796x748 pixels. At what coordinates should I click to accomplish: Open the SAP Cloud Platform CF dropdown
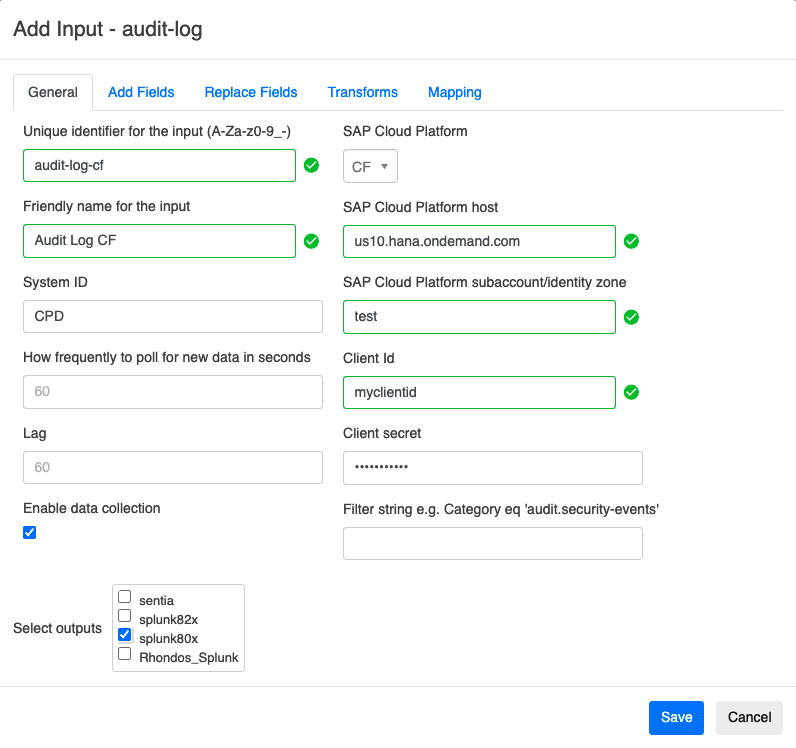pyautogui.click(x=370, y=167)
